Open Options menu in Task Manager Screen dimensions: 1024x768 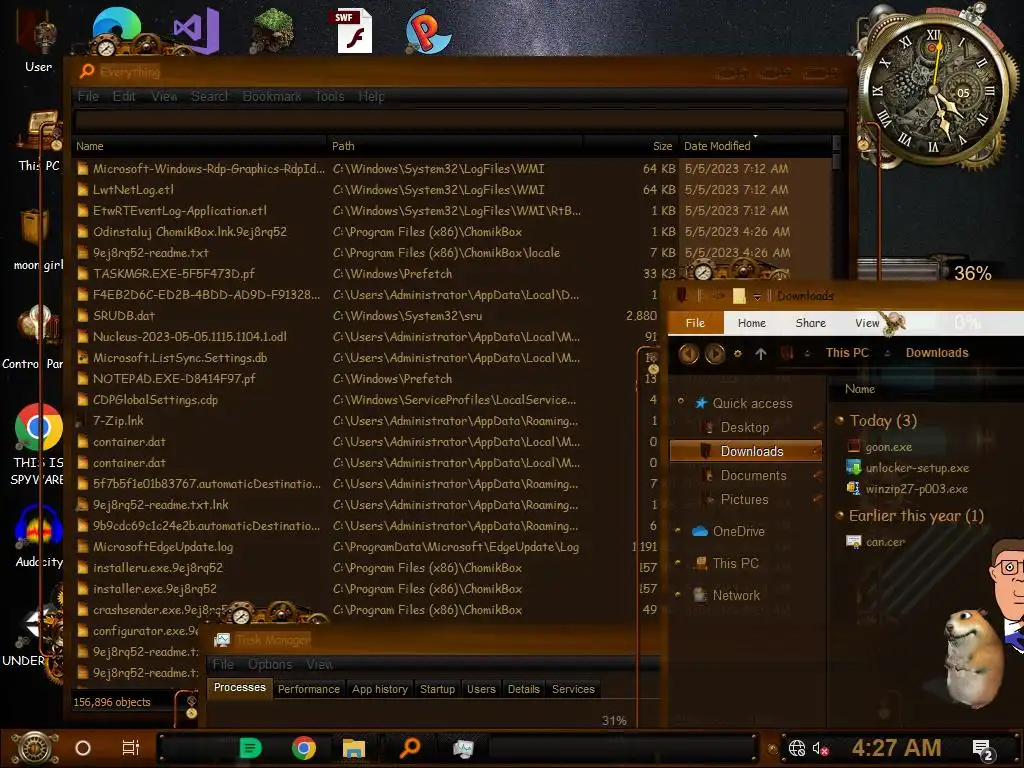pyautogui.click(x=270, y=664)
